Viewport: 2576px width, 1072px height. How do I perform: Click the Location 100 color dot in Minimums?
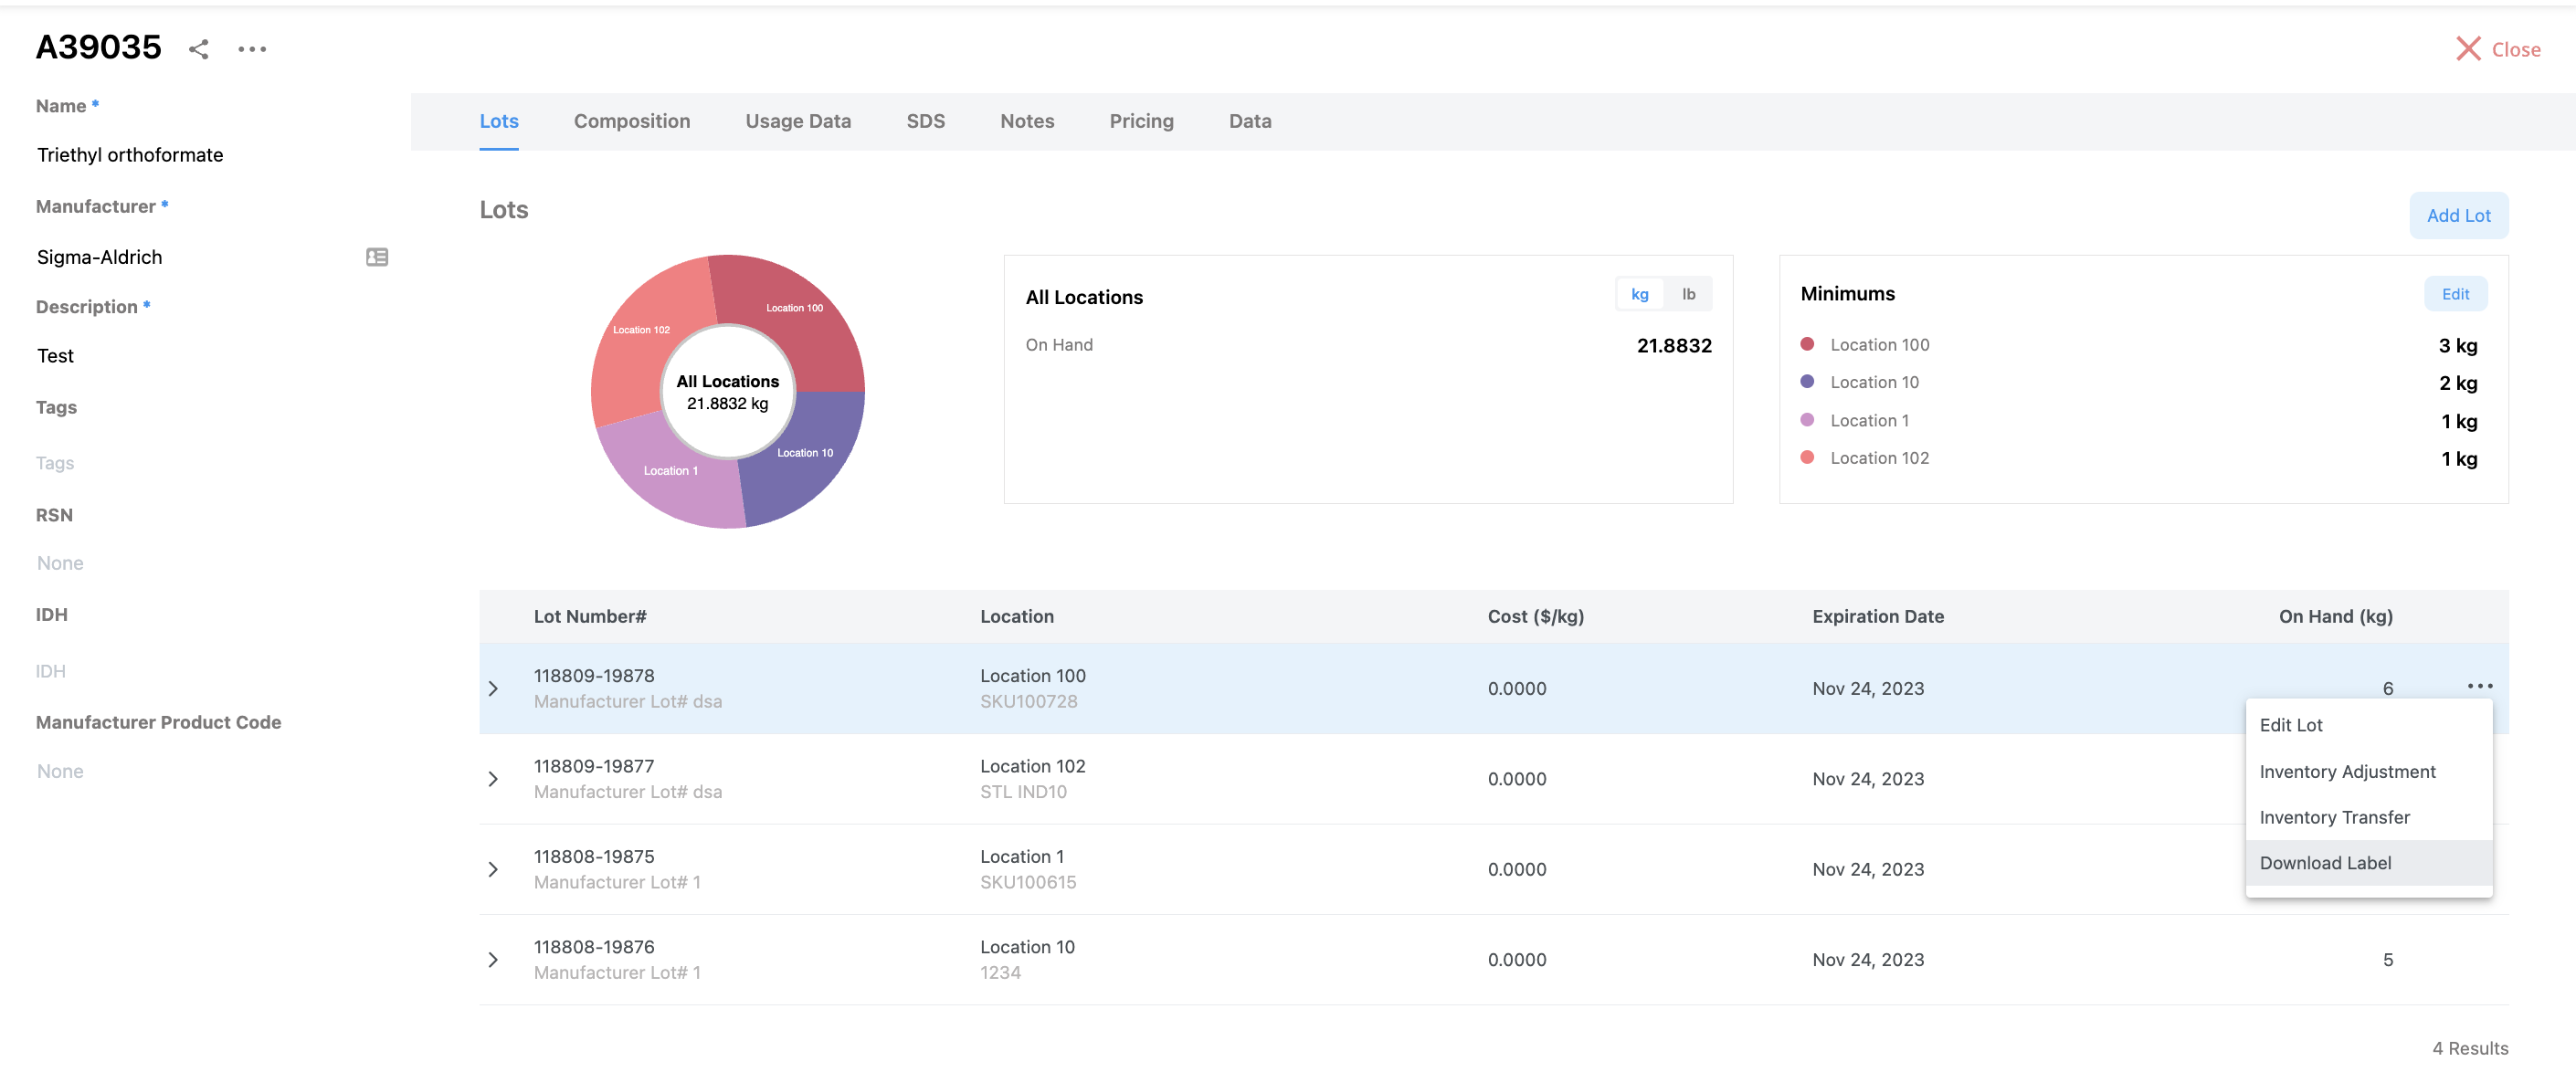[1806, 344]
